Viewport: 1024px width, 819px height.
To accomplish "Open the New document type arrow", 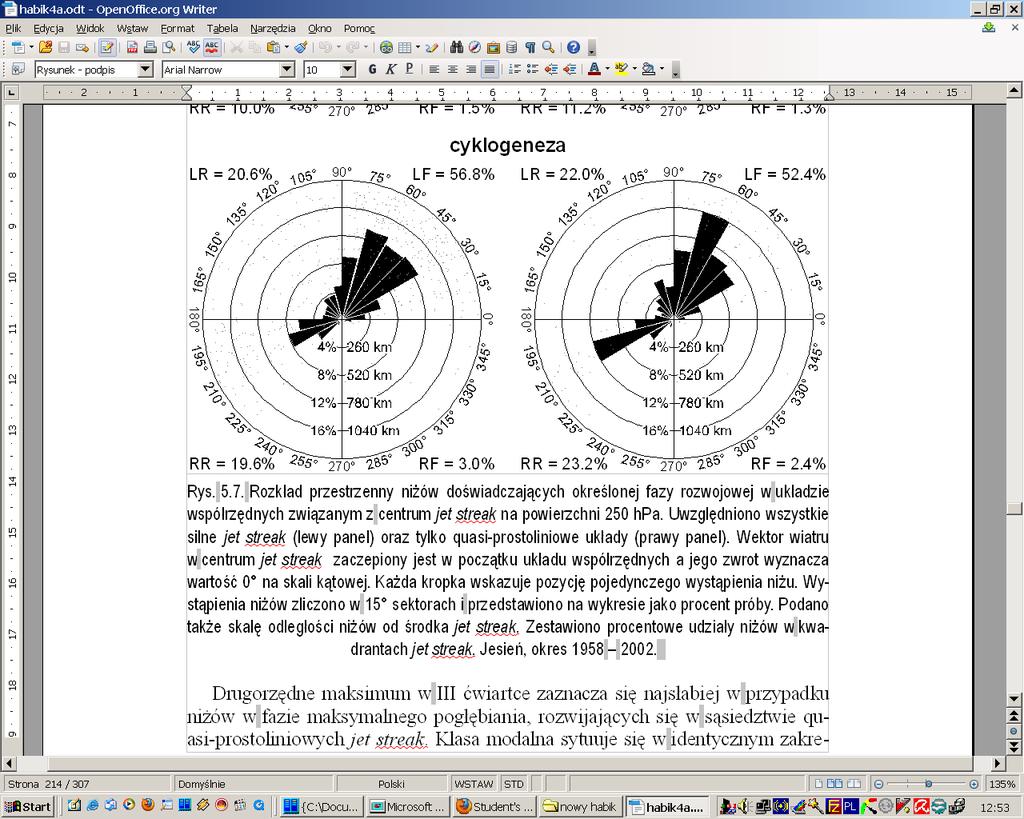I will 31,47.
